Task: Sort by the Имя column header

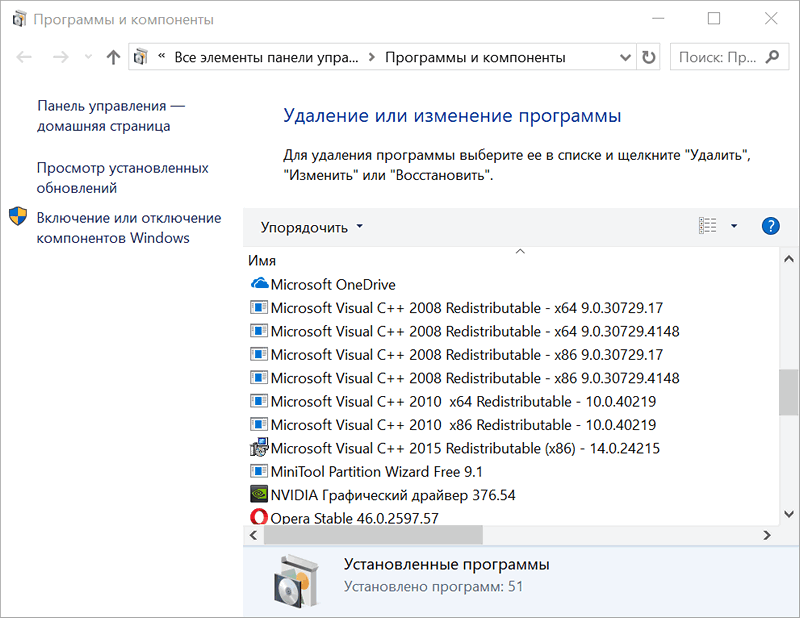Action: click(262, 261)
